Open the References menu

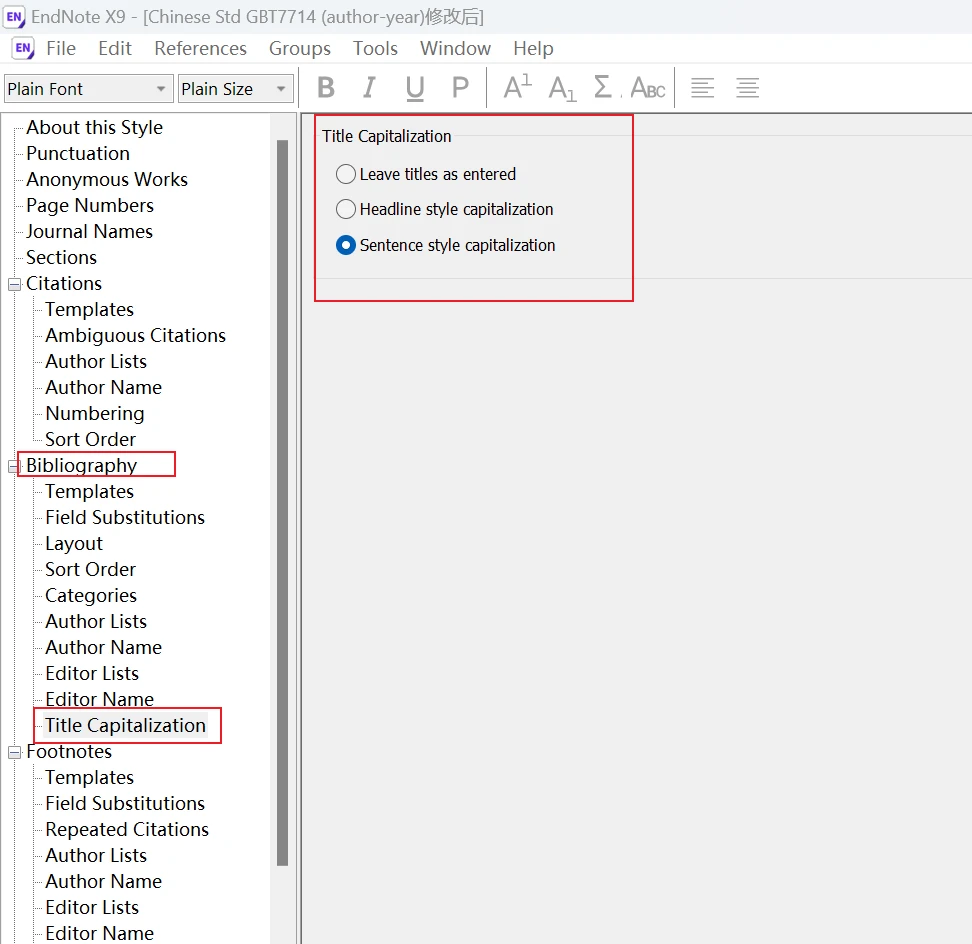click(x=200, y=48)
